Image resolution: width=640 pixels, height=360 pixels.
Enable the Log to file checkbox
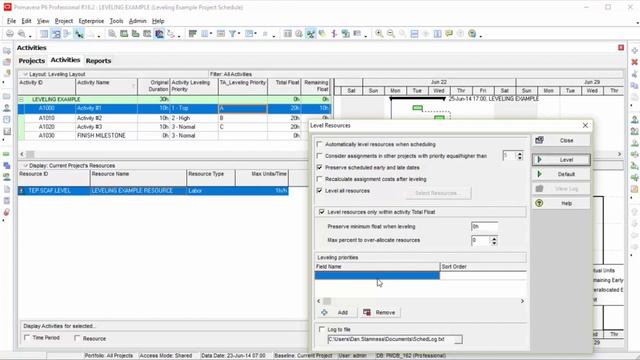pyautogui.click(x=322, y=329)
